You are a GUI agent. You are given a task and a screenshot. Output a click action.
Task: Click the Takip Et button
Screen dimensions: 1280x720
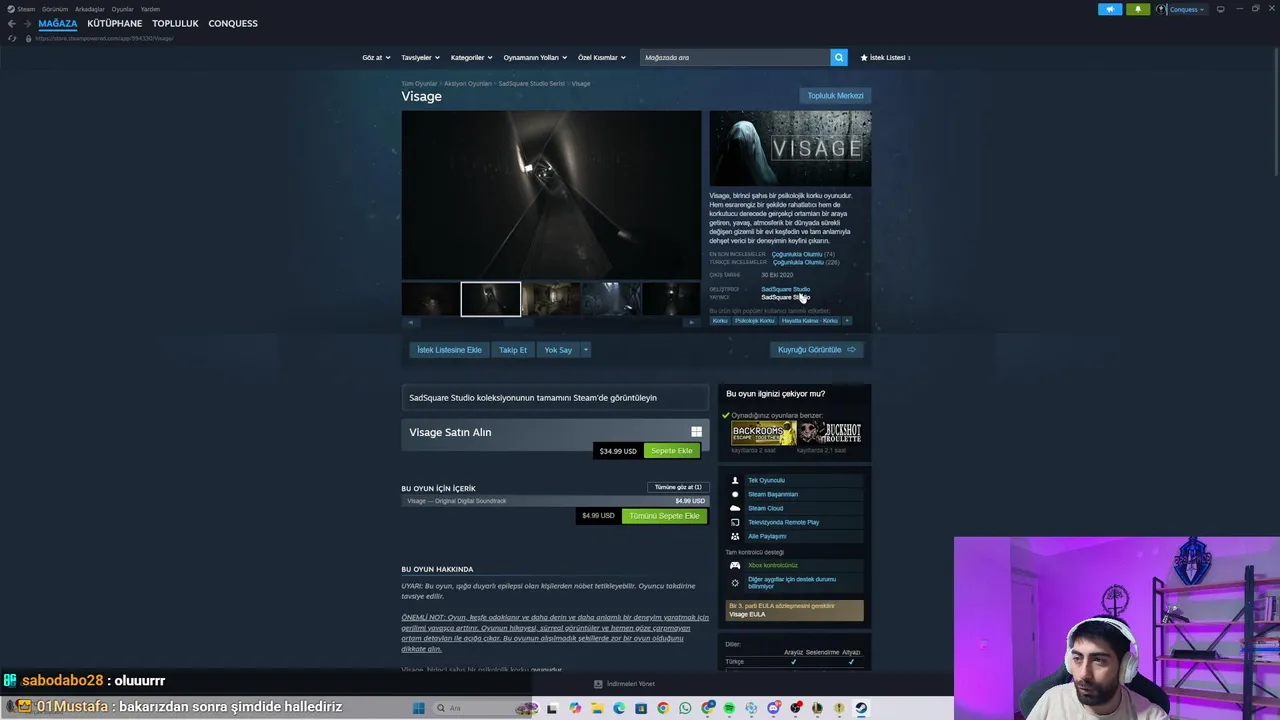pyautogui.click(x=513, y=350)
